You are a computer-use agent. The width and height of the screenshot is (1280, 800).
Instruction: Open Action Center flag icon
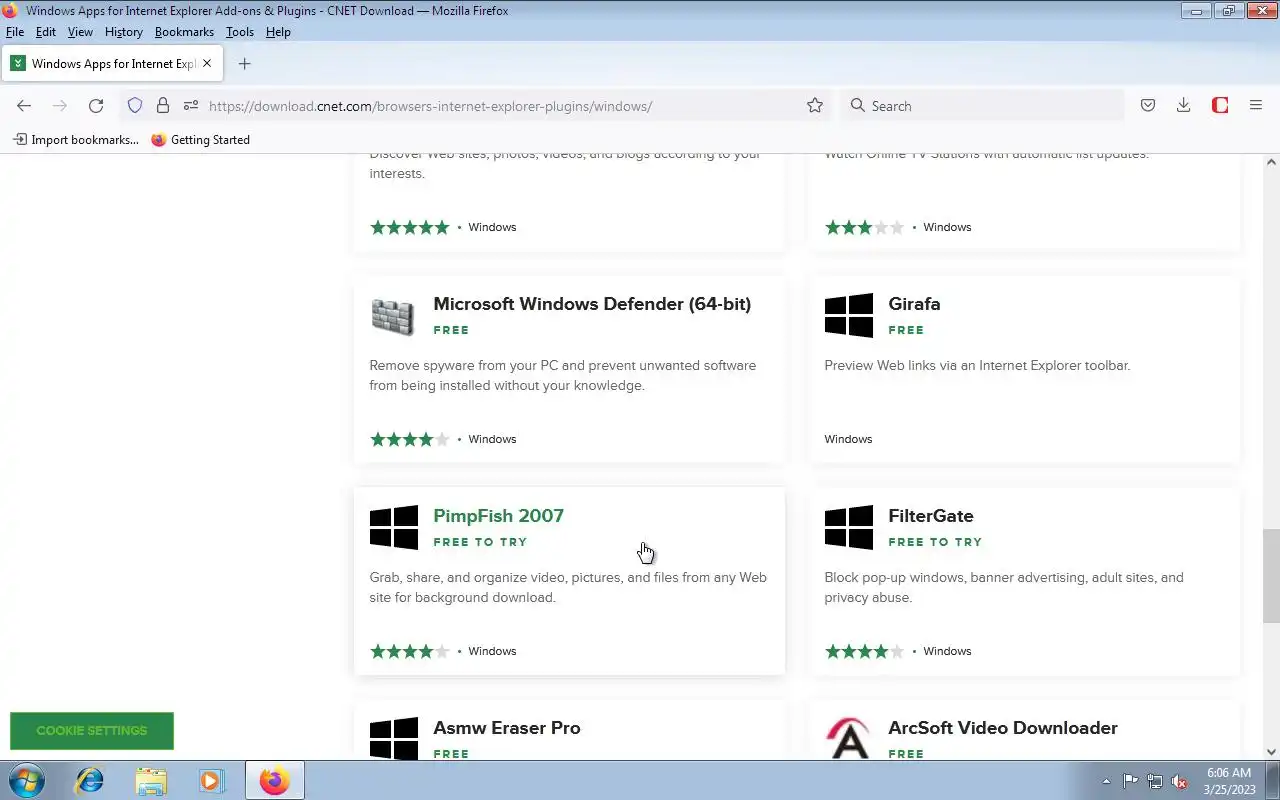(x=1130, y=781)
